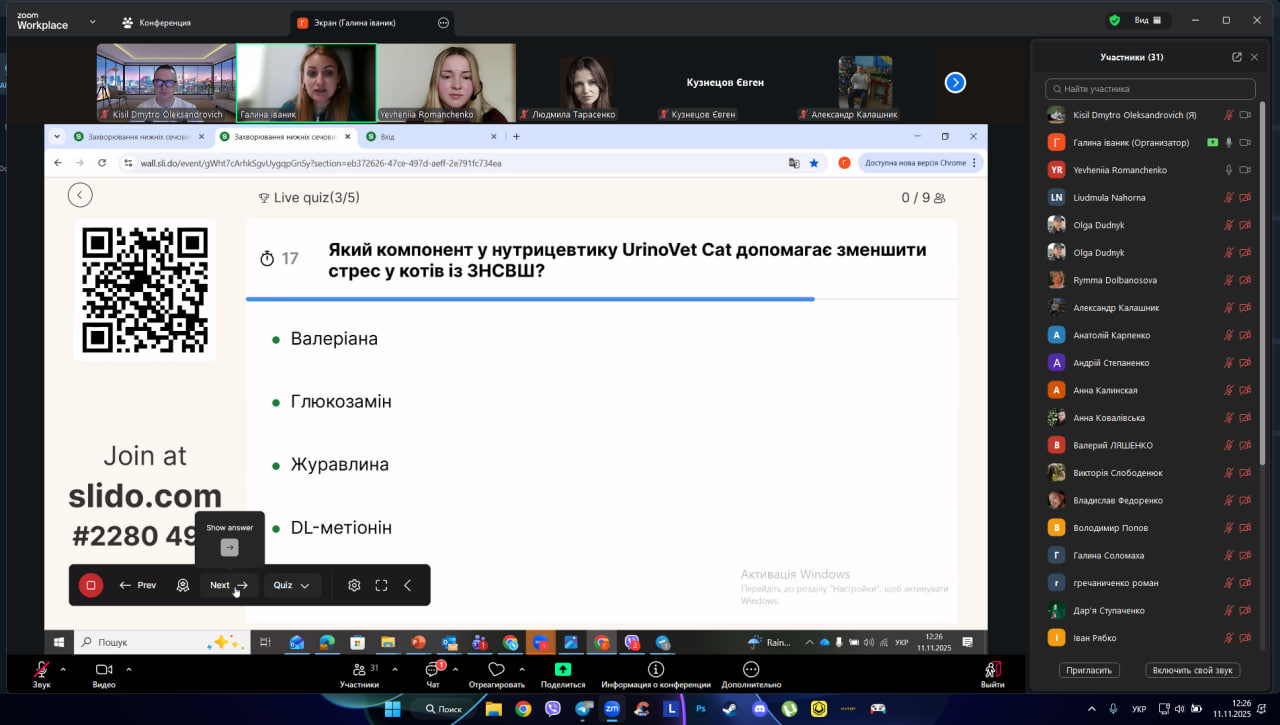The width and height of the screenshot is (1280, 725).
Task: Pop out the Участники panel
Action: tap(1237, 57)
